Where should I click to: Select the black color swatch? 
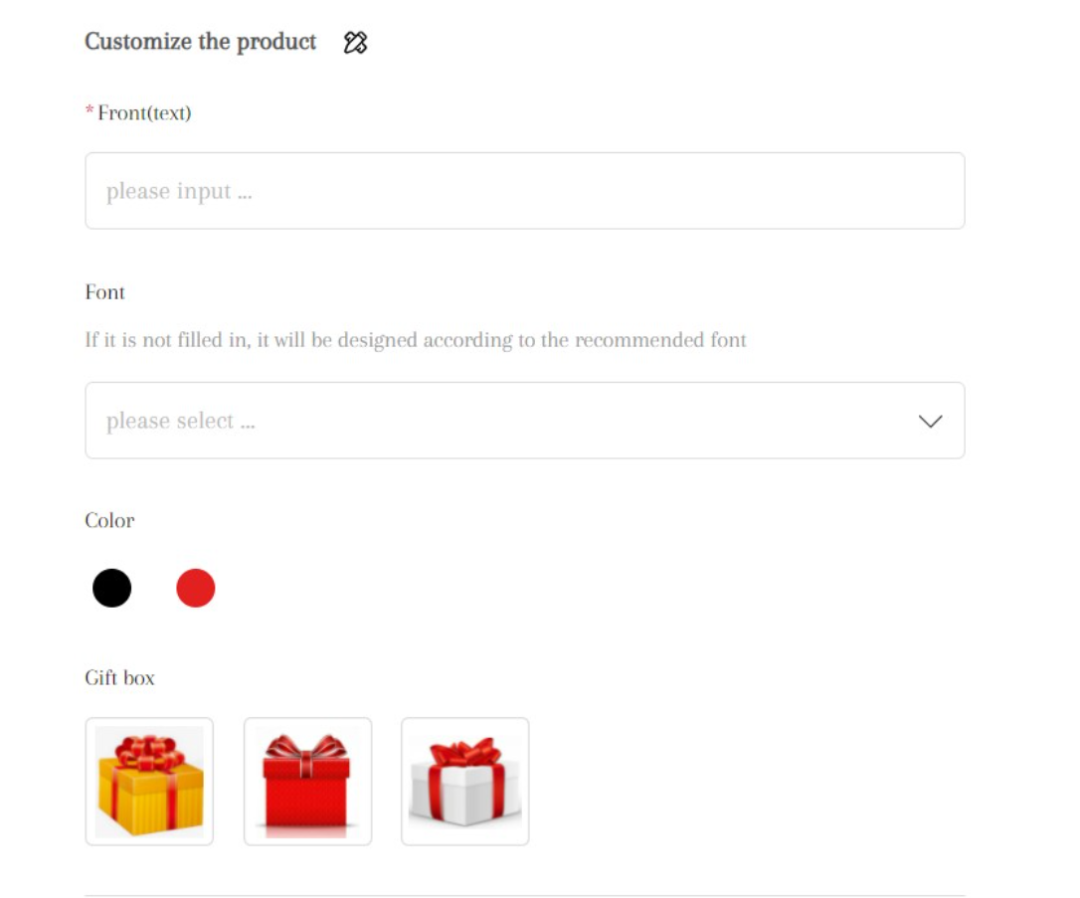[112, 588]
